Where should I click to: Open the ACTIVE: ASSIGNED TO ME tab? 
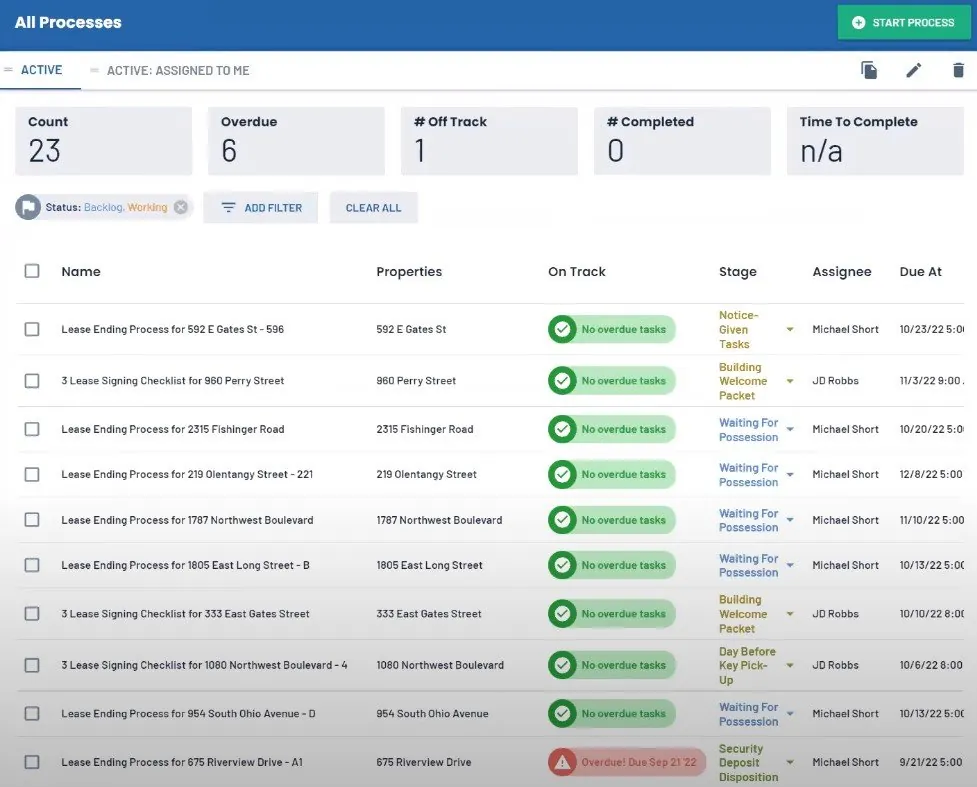(x=178, y=70)
